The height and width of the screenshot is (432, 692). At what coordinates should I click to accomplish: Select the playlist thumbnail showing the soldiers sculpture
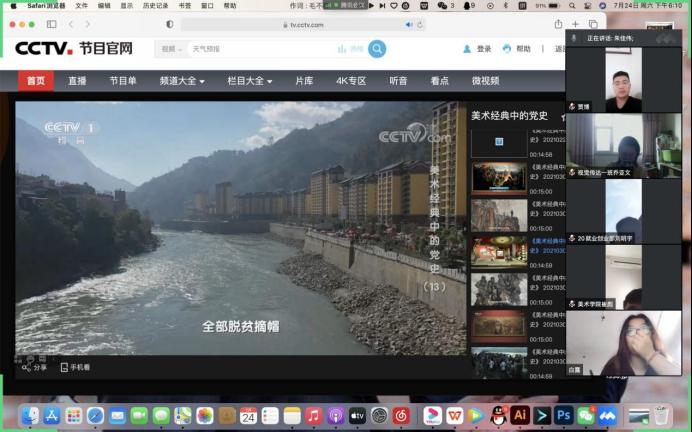(499, 289)
